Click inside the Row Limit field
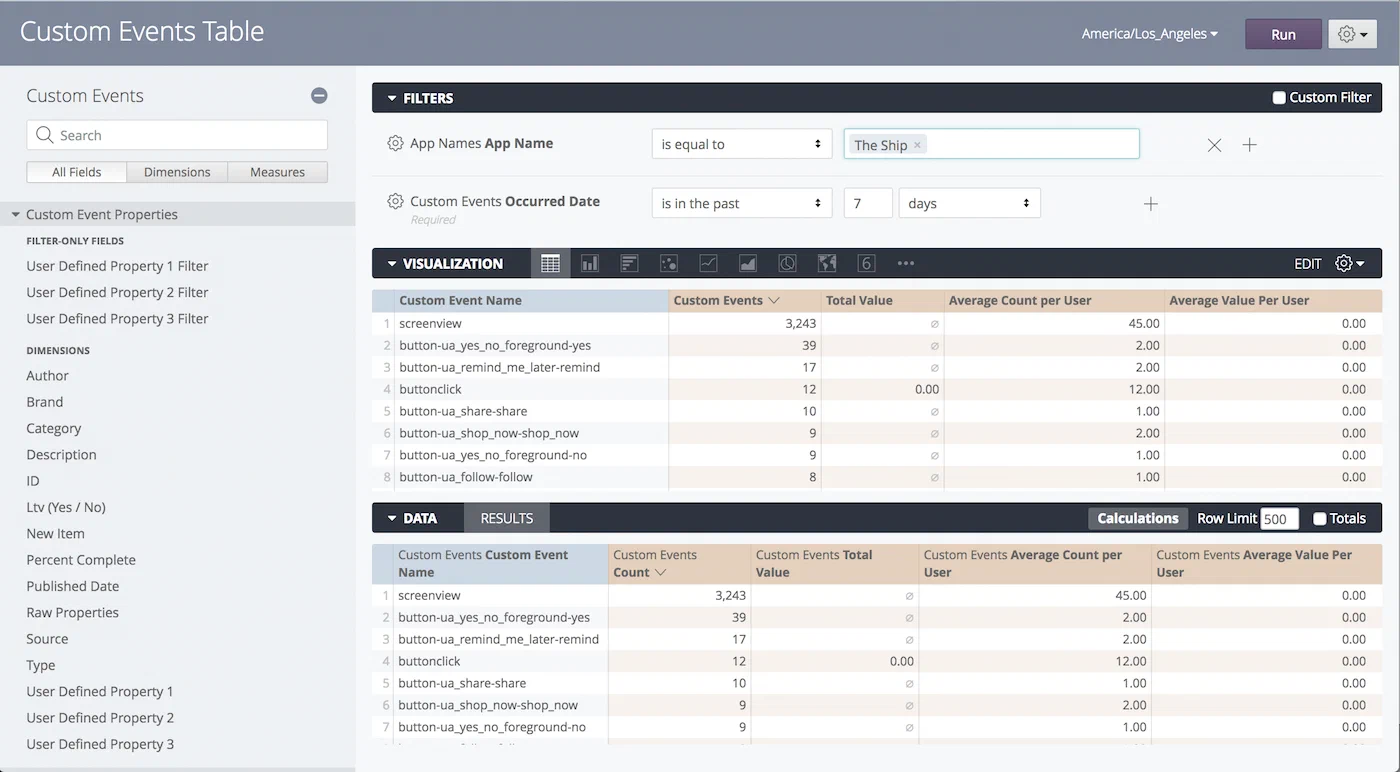1400x772 pixels. coord(1281,518)
